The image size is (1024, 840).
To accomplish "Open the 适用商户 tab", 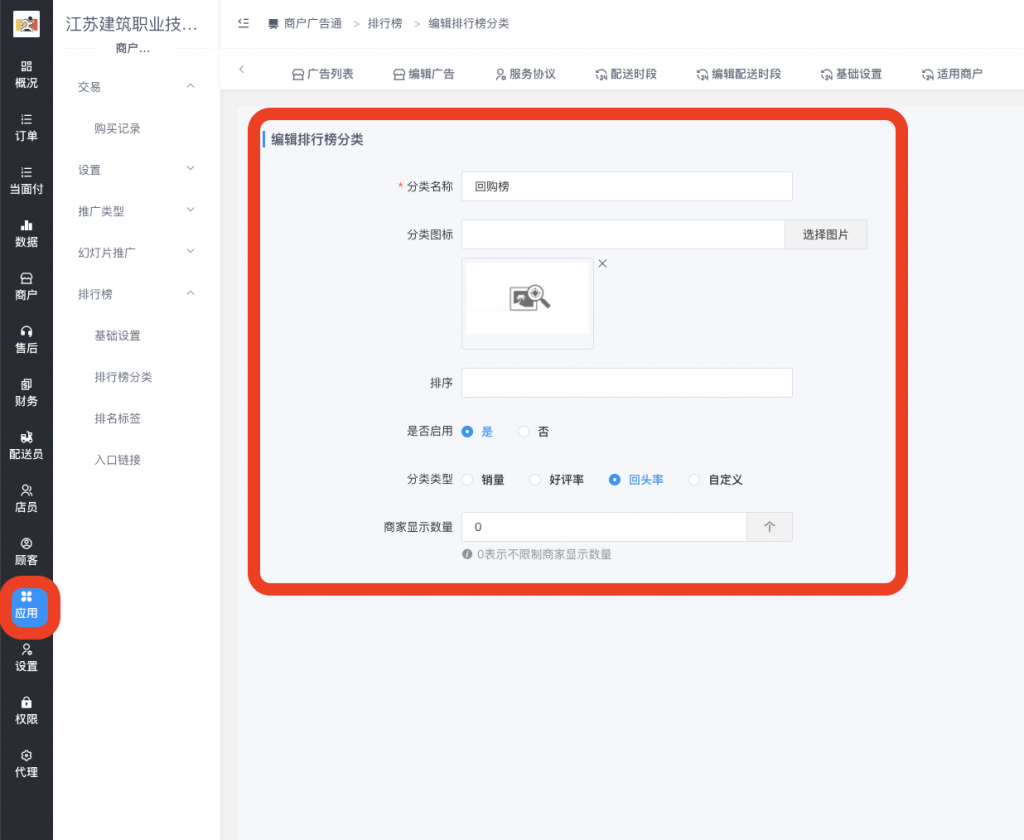I will pos(951,71).
